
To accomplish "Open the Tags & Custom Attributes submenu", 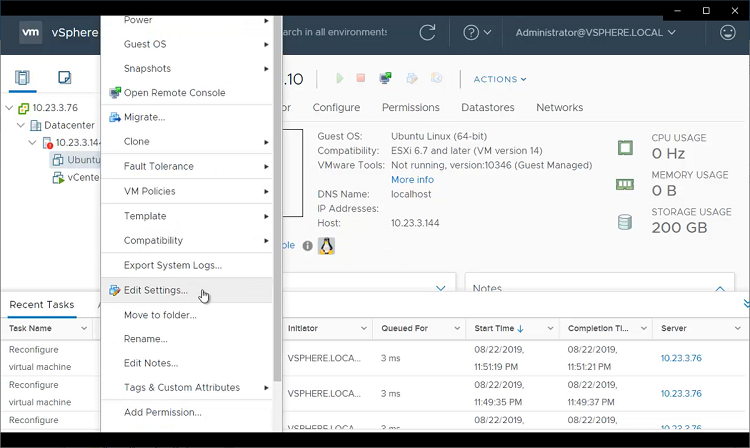I will click(x=187, y=387).
